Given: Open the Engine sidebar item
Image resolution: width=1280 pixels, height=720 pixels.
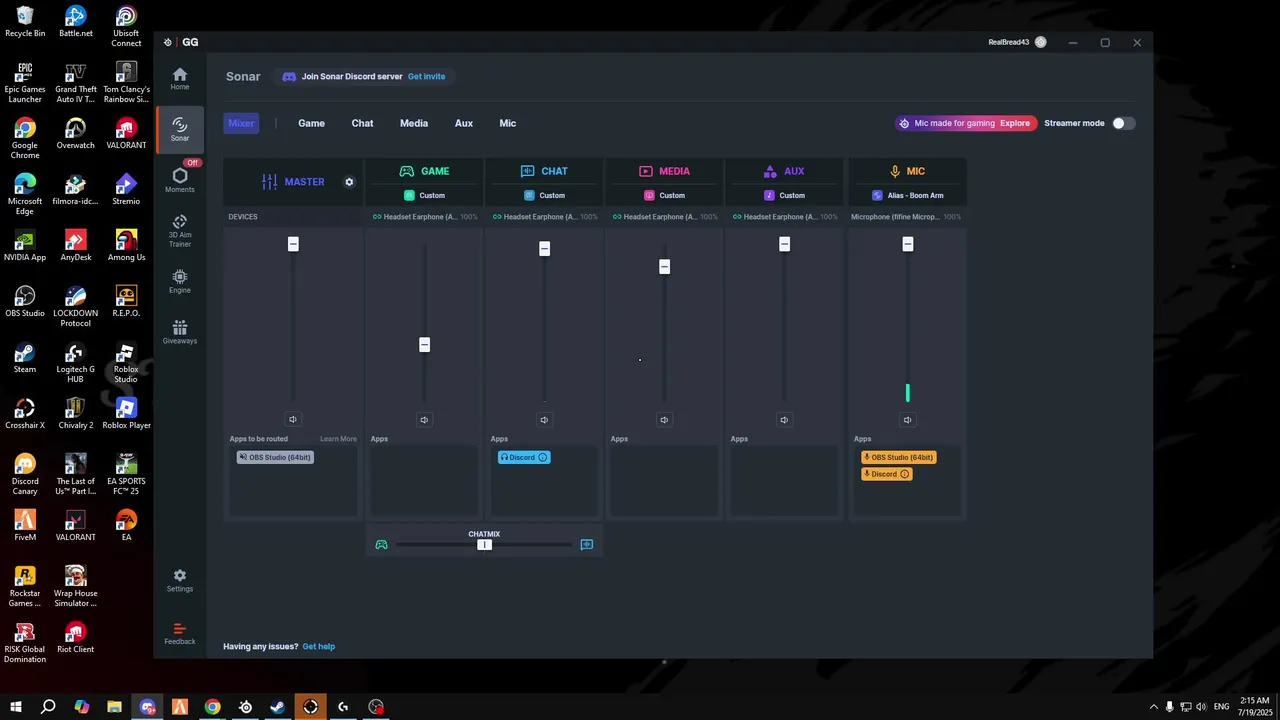Looking at the screenshot, I should coord(180,281).
